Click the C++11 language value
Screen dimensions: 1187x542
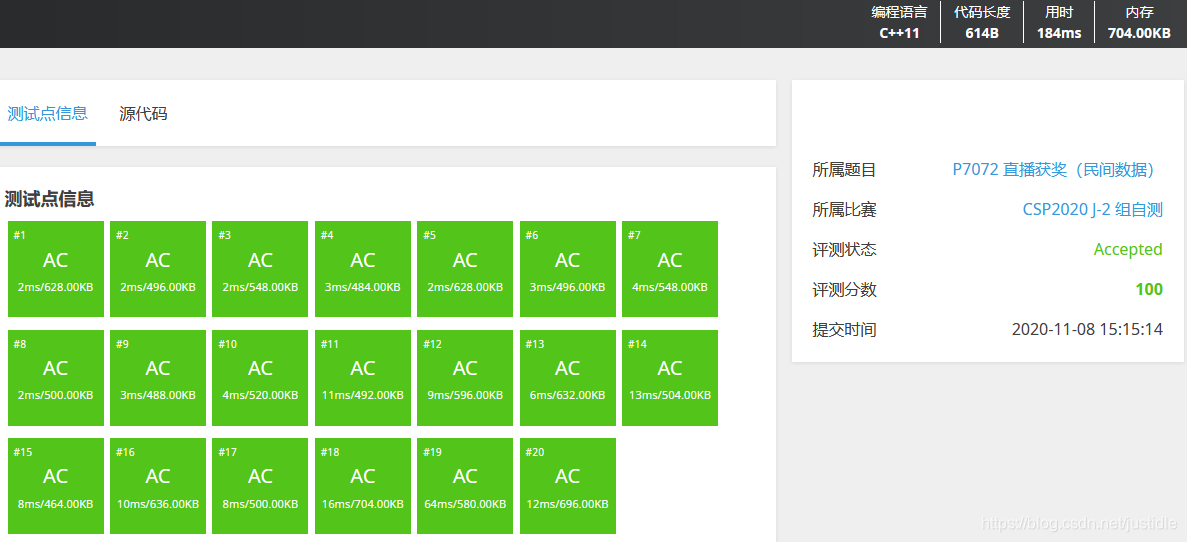tap(899, 33)
